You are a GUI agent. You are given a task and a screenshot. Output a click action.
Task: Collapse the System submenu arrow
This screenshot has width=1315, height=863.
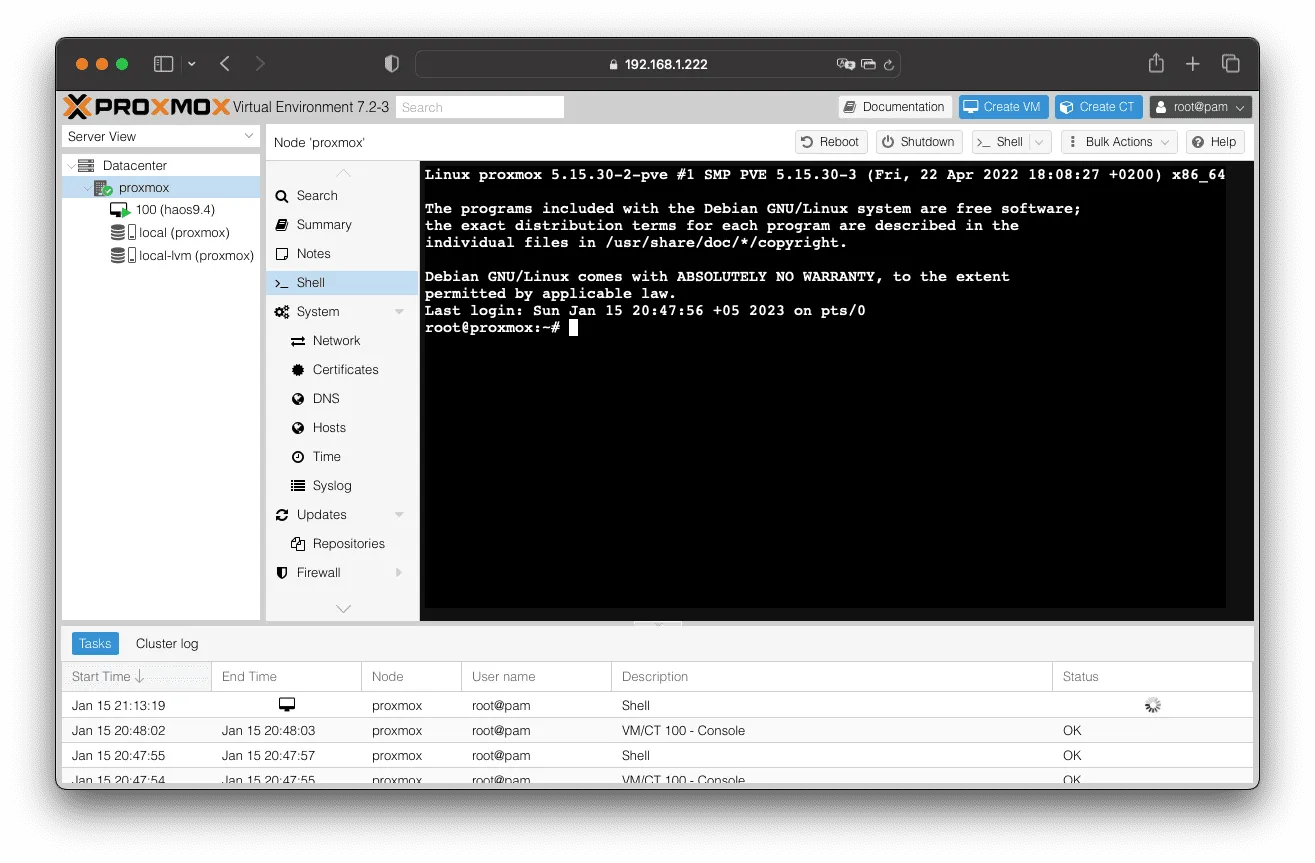pos(399,312)
